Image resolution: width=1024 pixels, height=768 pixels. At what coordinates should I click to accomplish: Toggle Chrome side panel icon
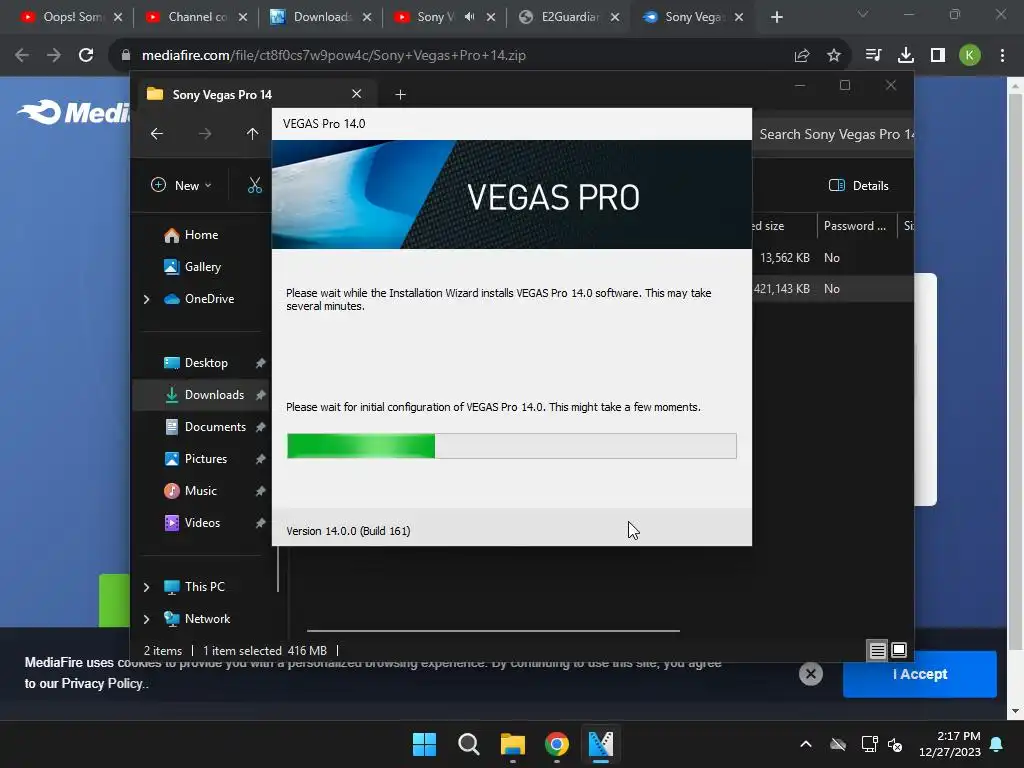coord(938,56)
